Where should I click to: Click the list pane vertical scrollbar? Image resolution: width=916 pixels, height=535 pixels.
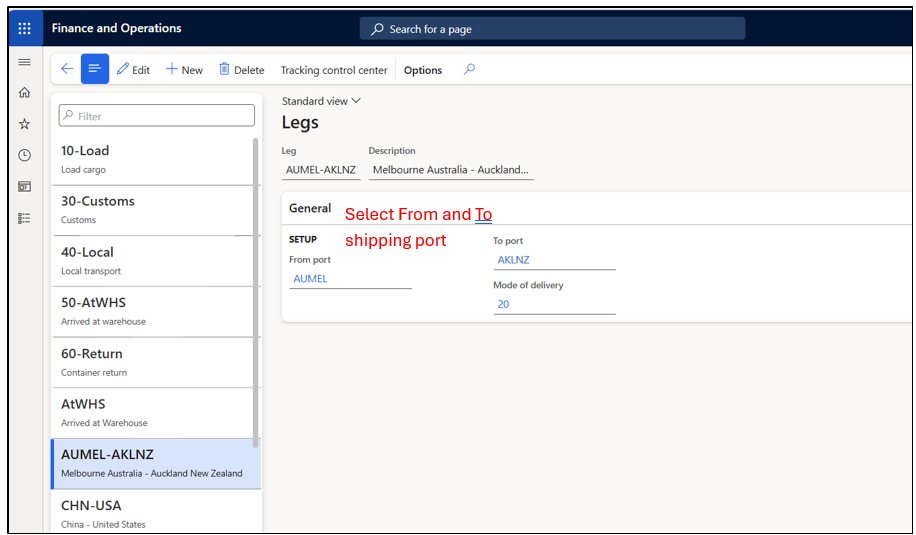coord(255,293)
